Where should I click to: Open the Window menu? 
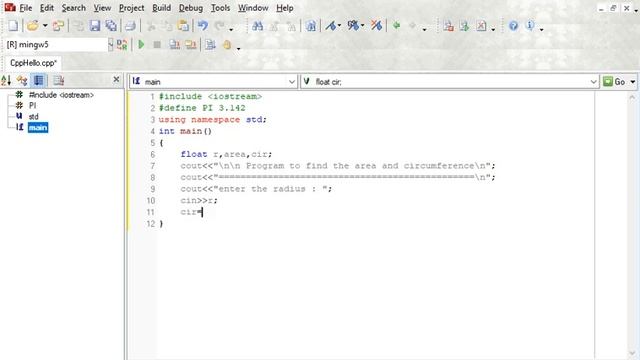253,8
